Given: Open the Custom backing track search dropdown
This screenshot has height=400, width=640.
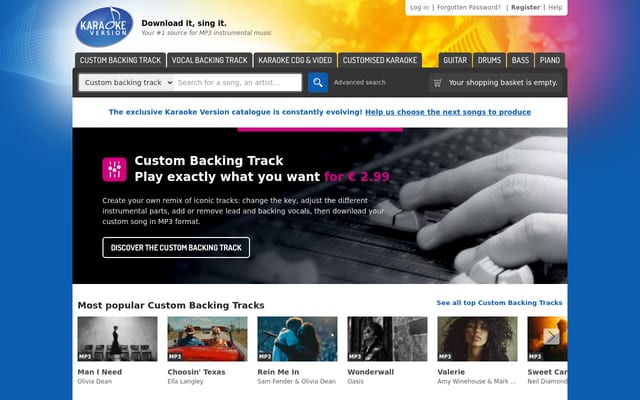Looking at the screenshot, I should (x=127, y=82).
